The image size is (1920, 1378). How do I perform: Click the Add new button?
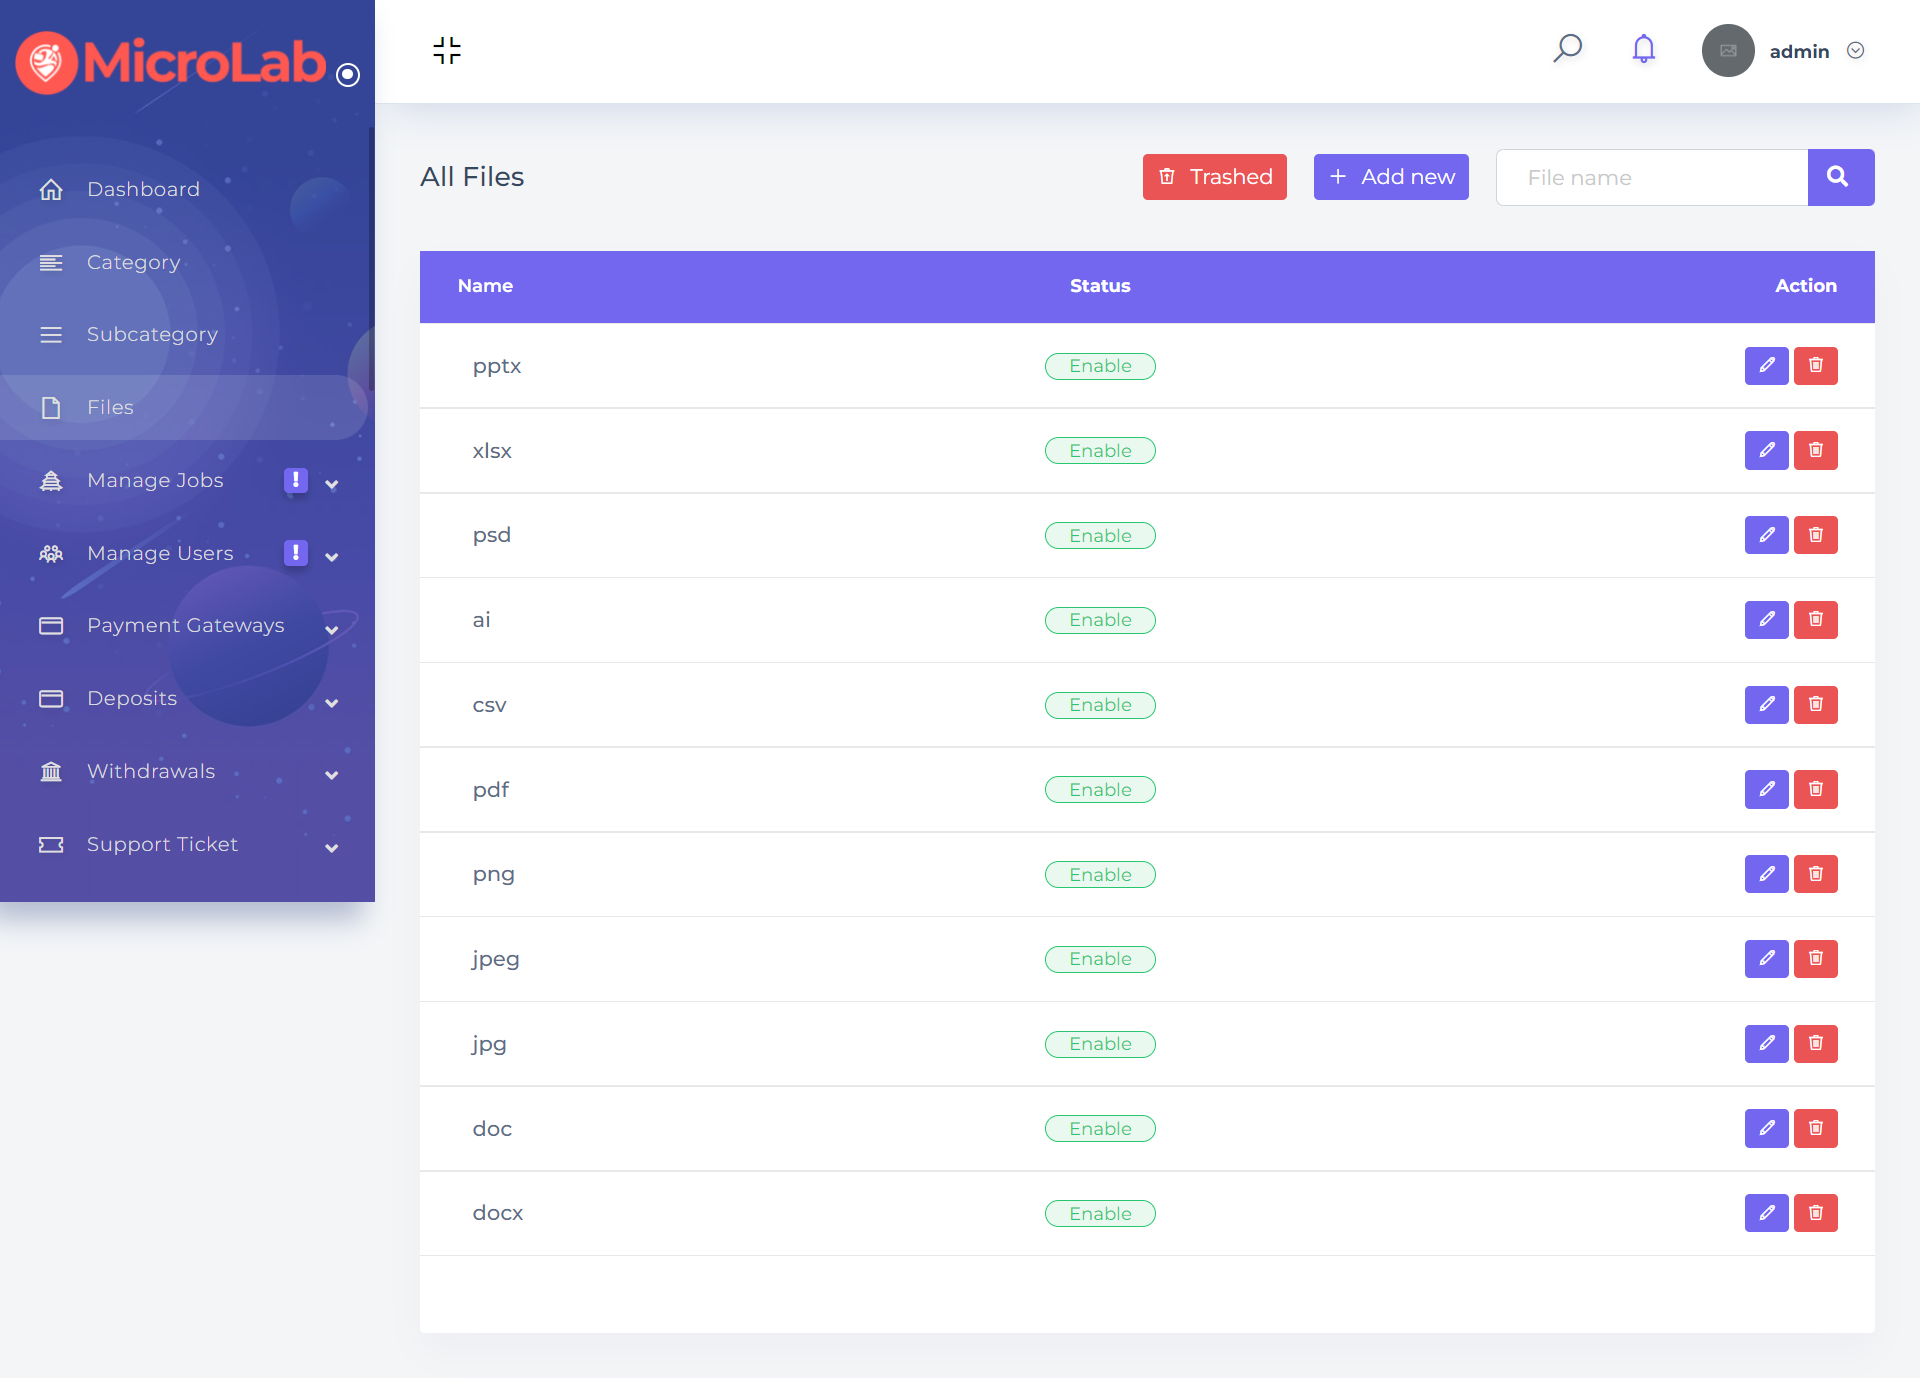point(1390,177)
